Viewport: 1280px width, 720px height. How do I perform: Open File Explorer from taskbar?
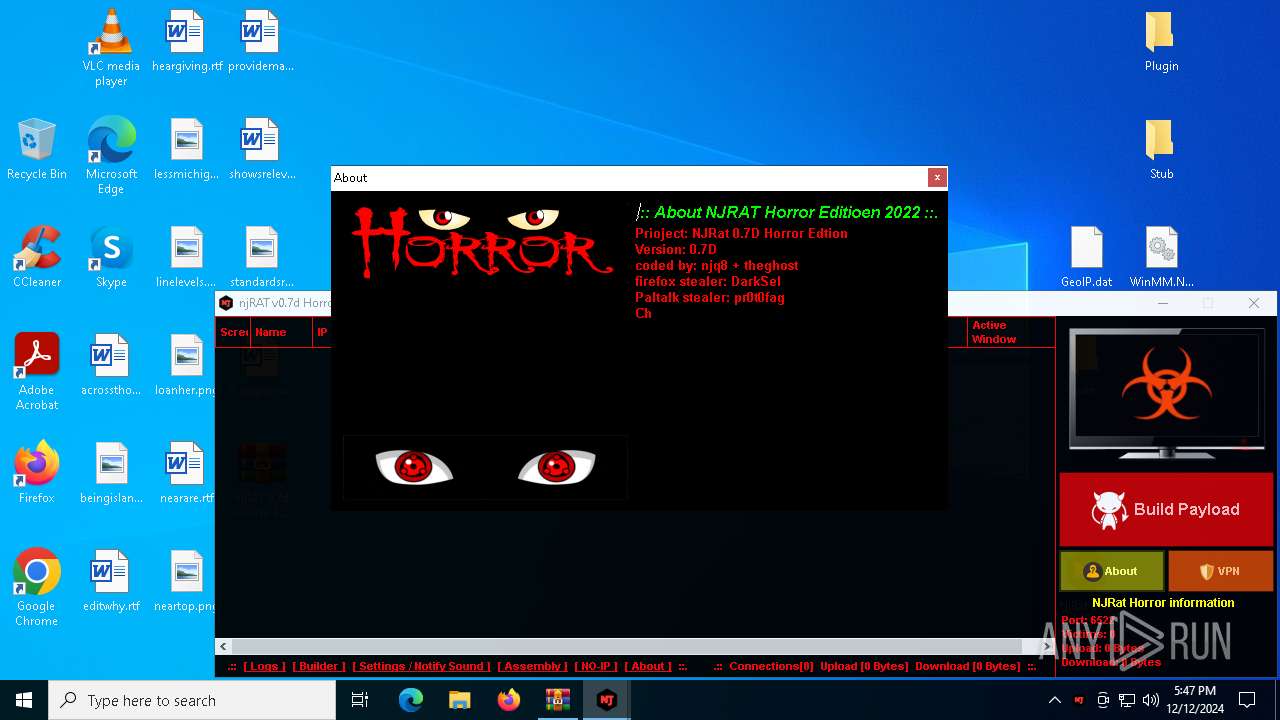(459, 700)
